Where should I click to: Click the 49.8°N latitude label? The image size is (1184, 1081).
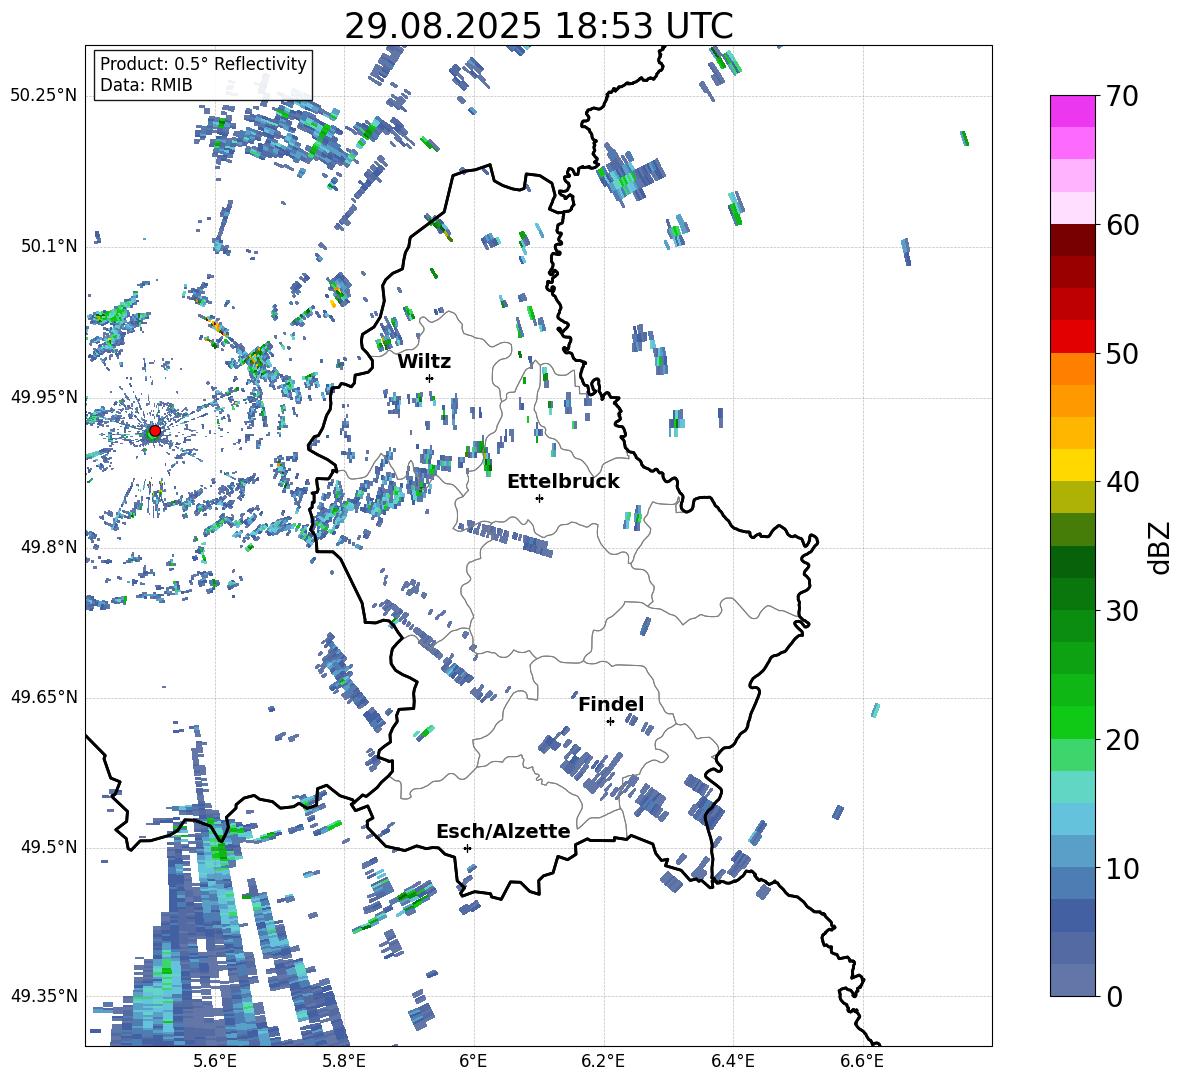48,547
